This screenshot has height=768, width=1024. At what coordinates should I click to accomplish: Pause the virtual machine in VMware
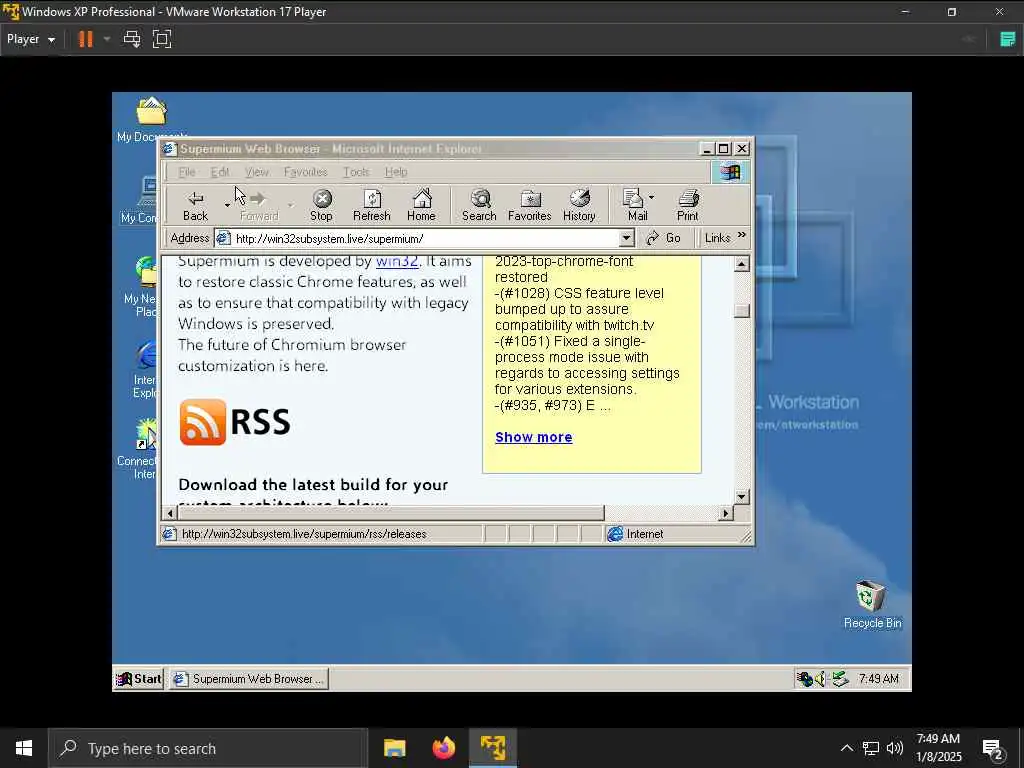pos(86,39)
